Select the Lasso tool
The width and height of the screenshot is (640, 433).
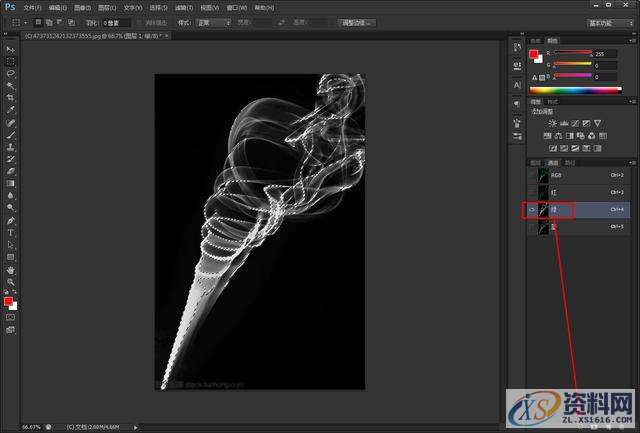(10, 73)
